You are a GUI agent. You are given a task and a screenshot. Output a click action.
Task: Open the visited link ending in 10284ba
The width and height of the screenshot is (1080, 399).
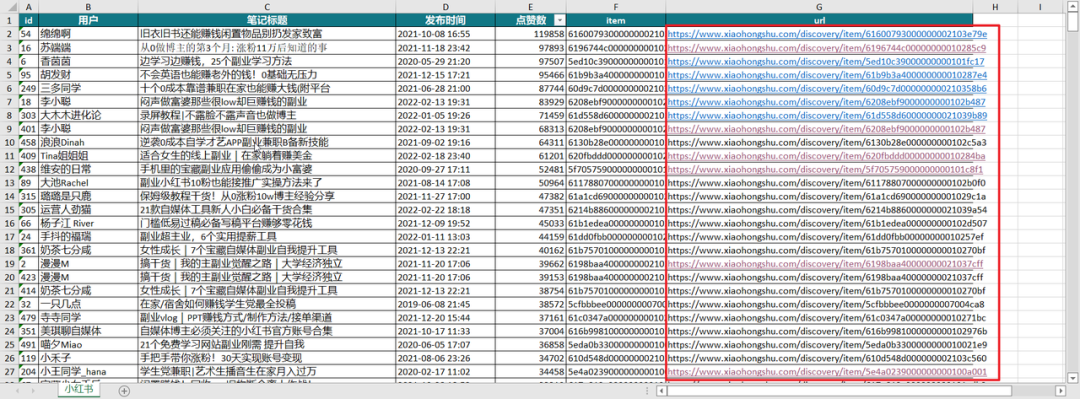[827, 156]
